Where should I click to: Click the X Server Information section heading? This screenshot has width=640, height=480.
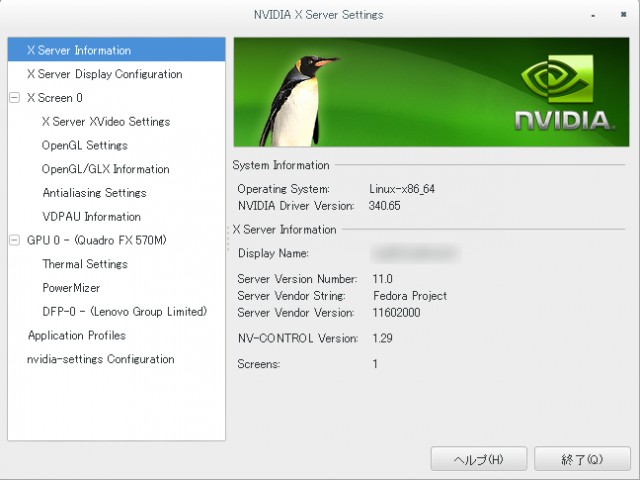284,229
